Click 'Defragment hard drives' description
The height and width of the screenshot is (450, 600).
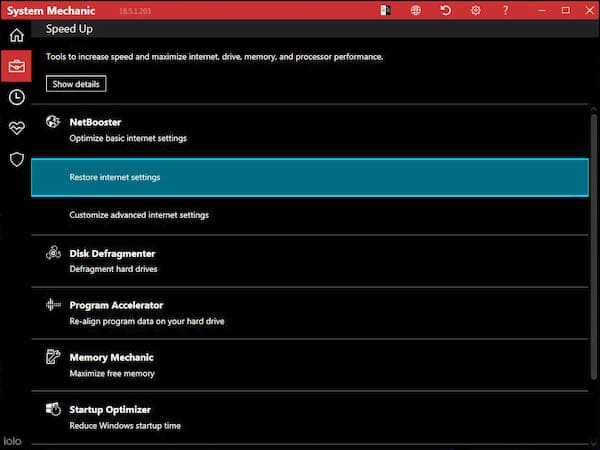[x=113, y=269]
